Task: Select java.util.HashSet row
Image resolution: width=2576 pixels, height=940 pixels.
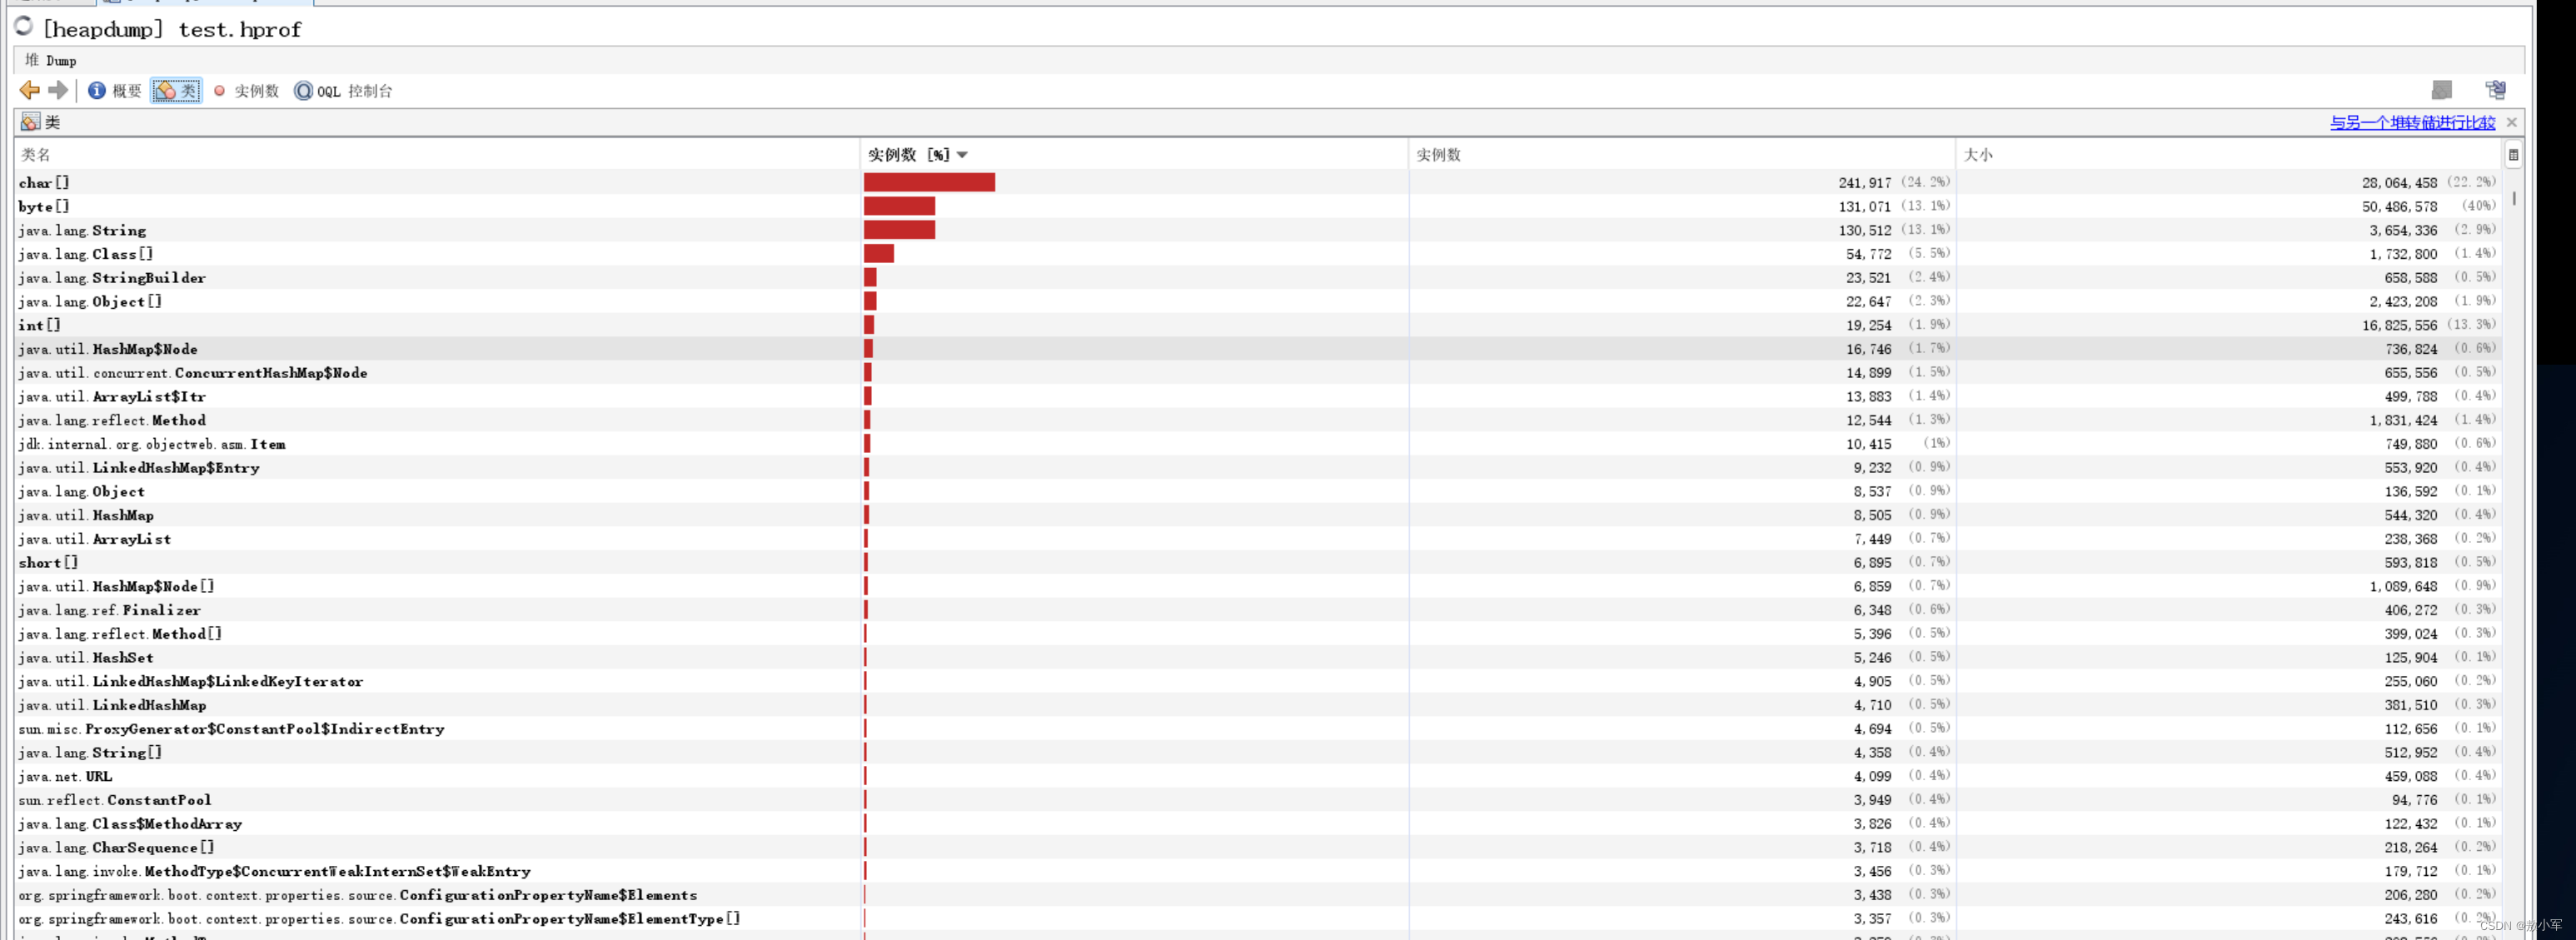Action: coord(1258,658)
